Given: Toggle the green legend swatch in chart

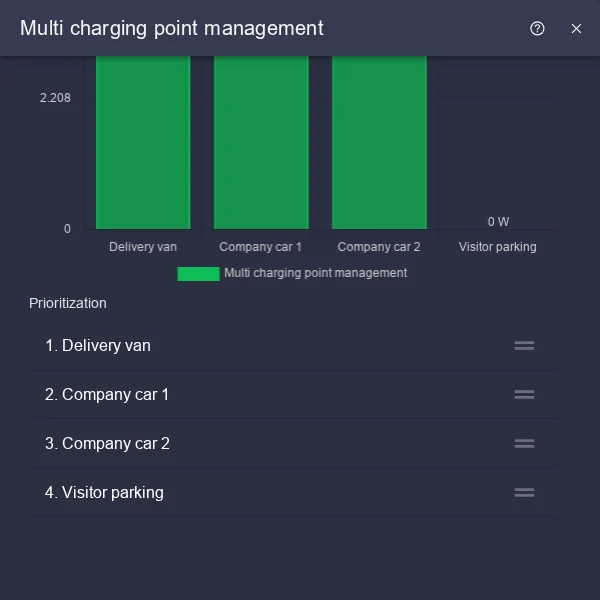Looking at the screenshot, I should (x=198, y=274).
